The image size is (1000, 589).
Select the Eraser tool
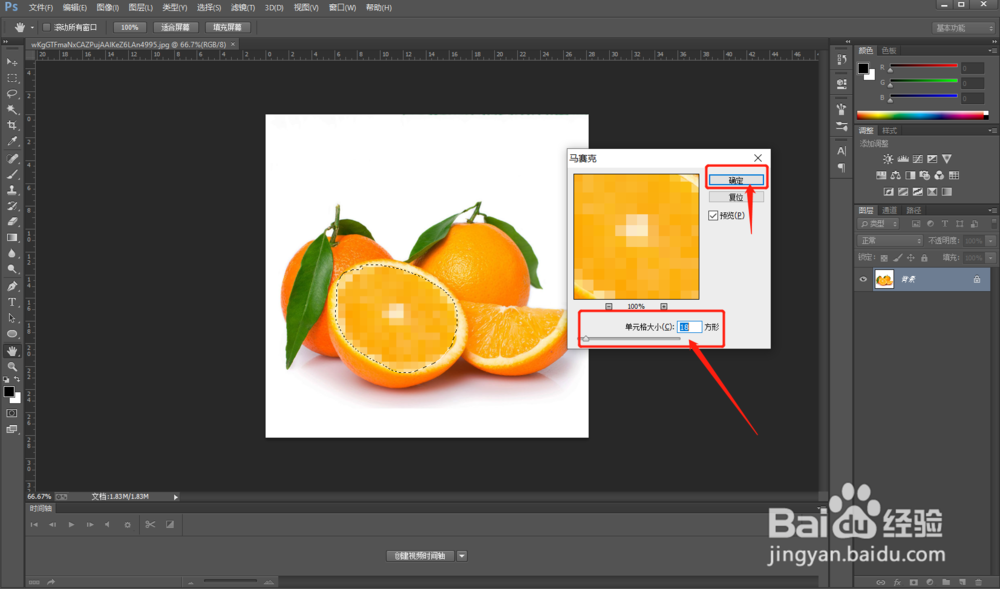(11, 222)
